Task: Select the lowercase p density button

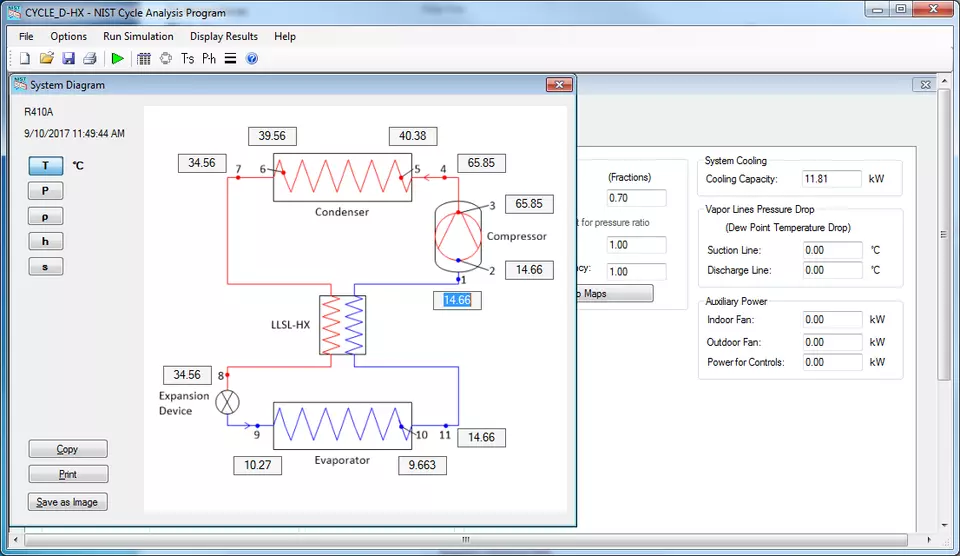Action: pyautogui.click(x=45, y=217)
